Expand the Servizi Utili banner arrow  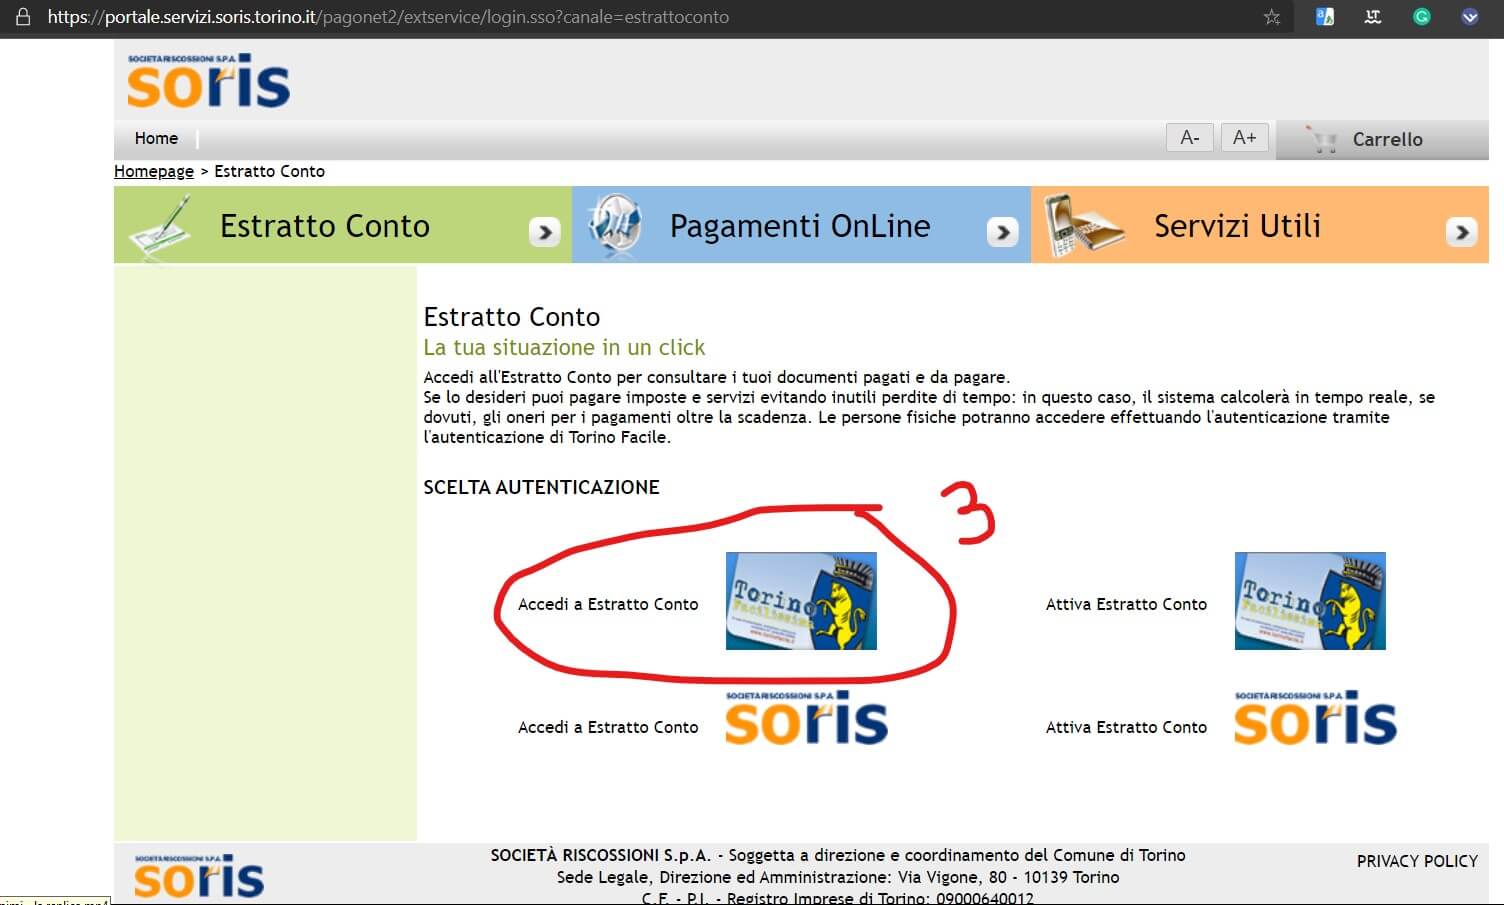pos(1461,232)
